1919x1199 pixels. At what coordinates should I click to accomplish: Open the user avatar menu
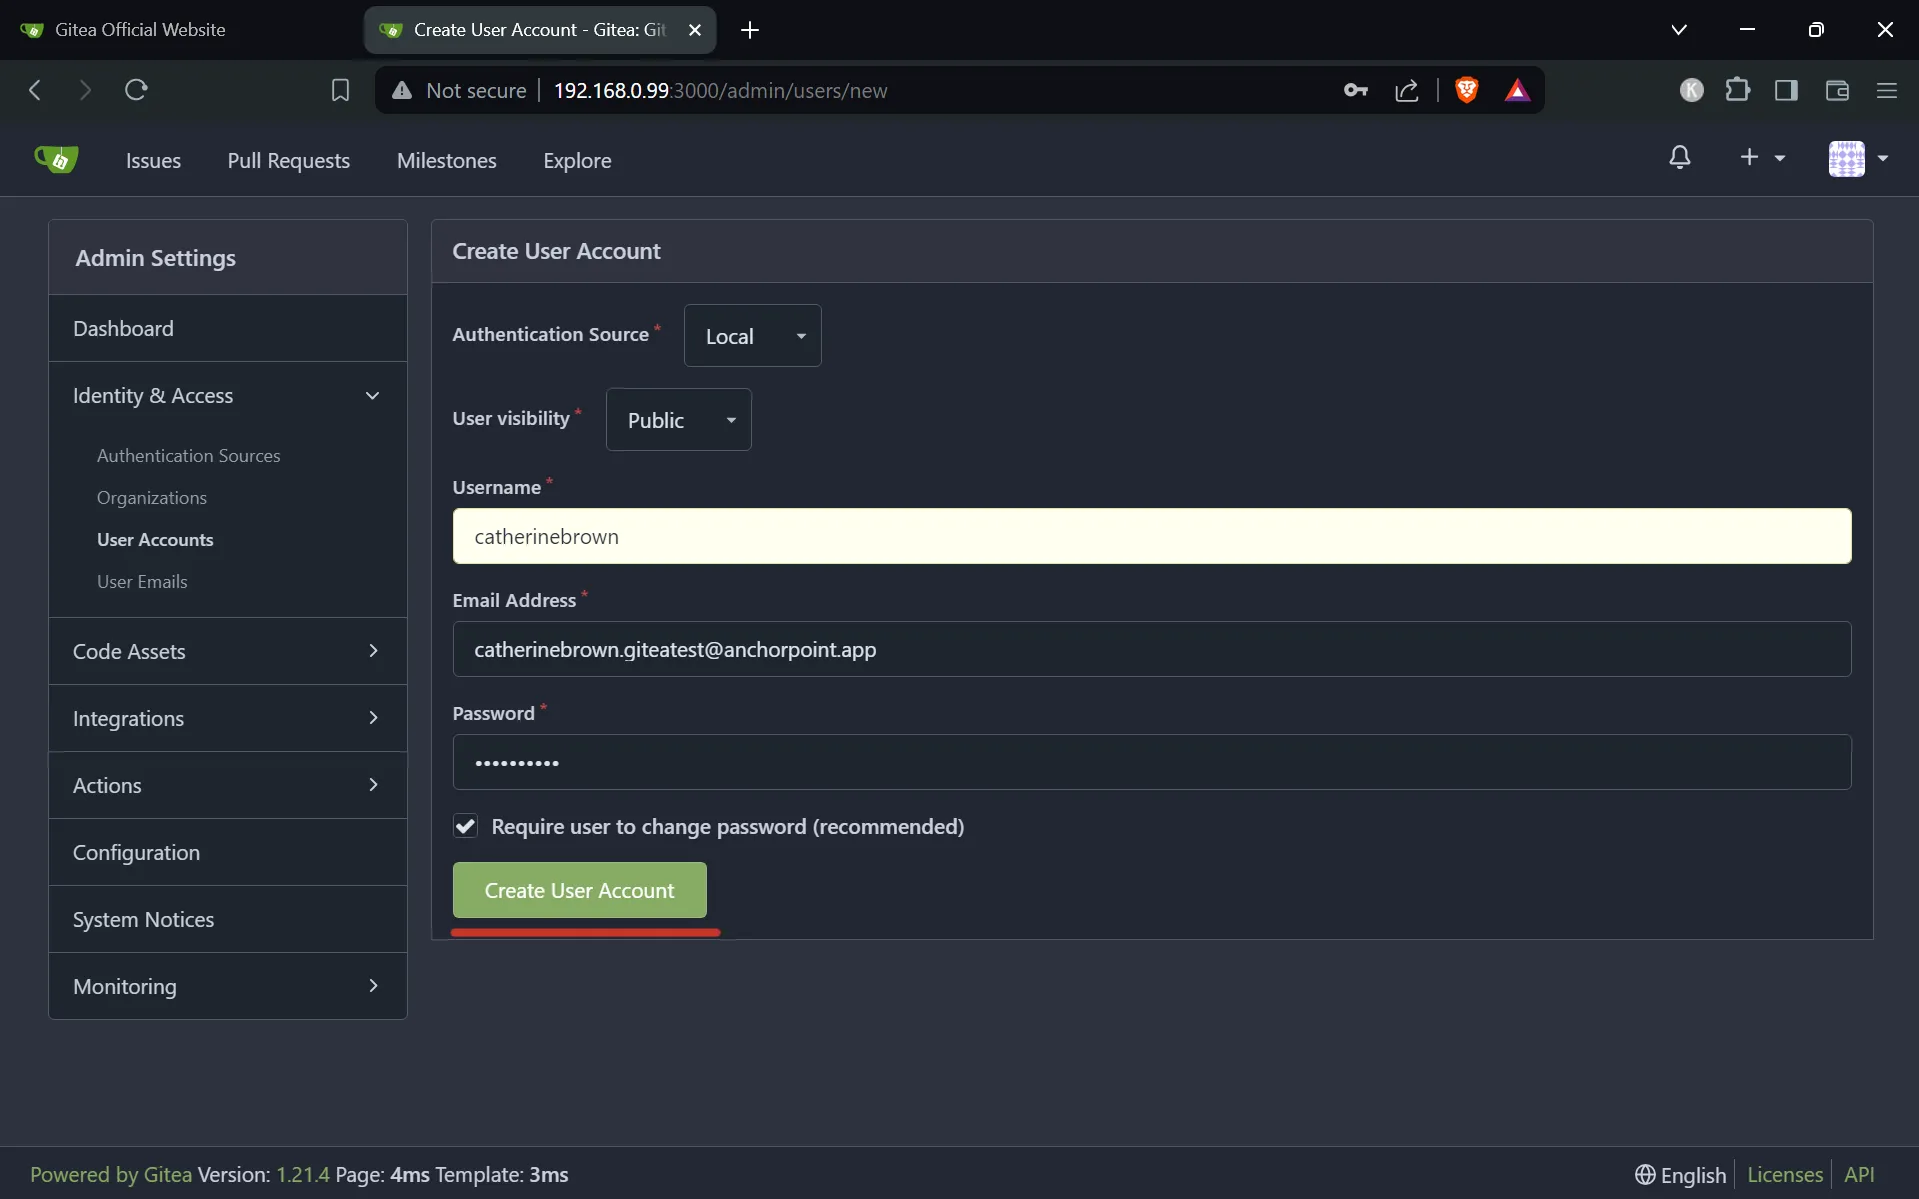[x=1858, y=158]
